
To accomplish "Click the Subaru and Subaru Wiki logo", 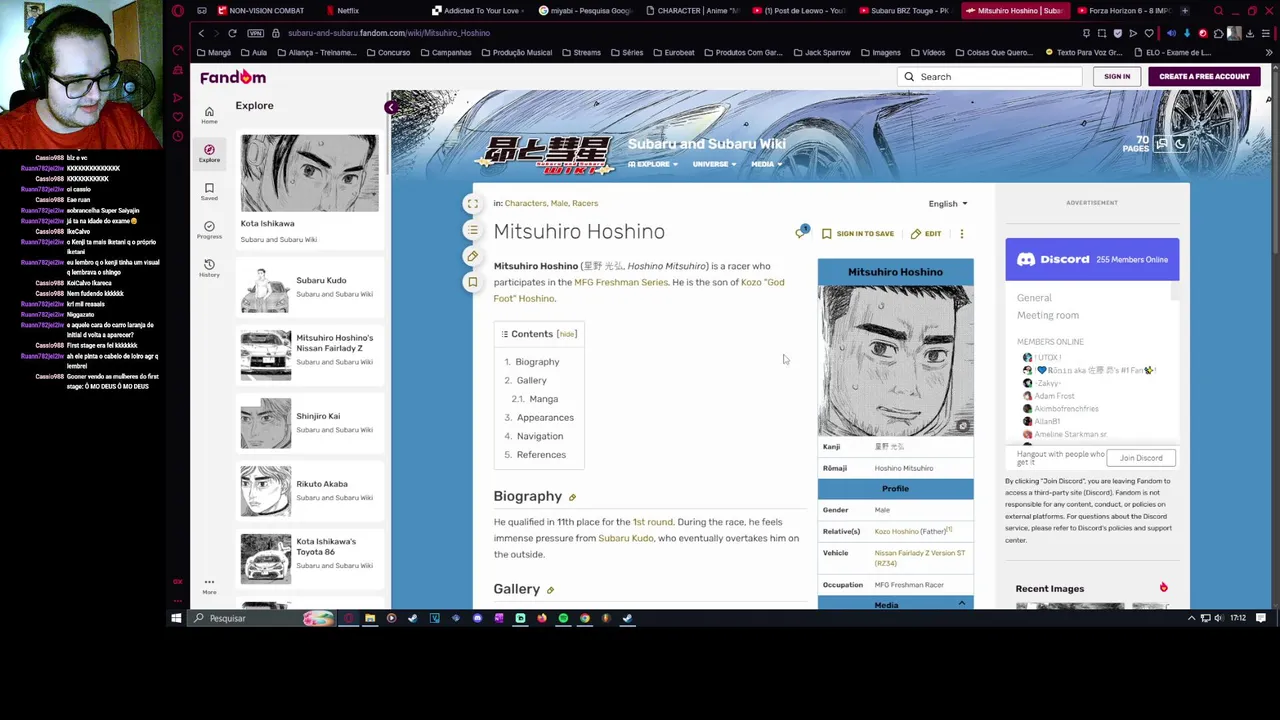I will click(x=546, y=154).
